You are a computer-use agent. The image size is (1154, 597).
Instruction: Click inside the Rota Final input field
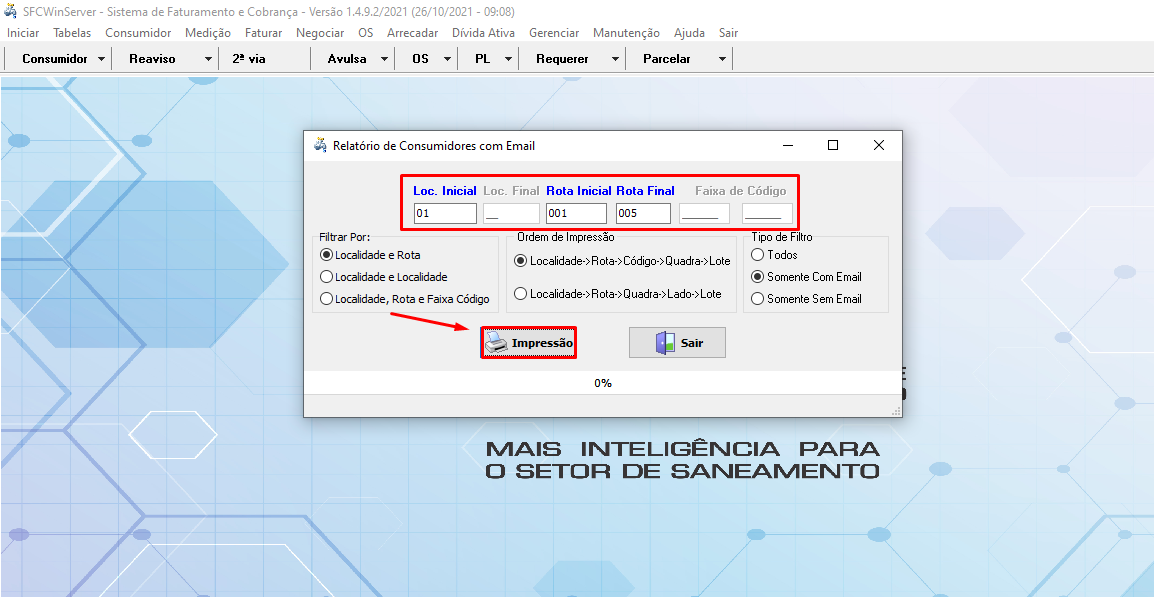click(x=642, y=213)
